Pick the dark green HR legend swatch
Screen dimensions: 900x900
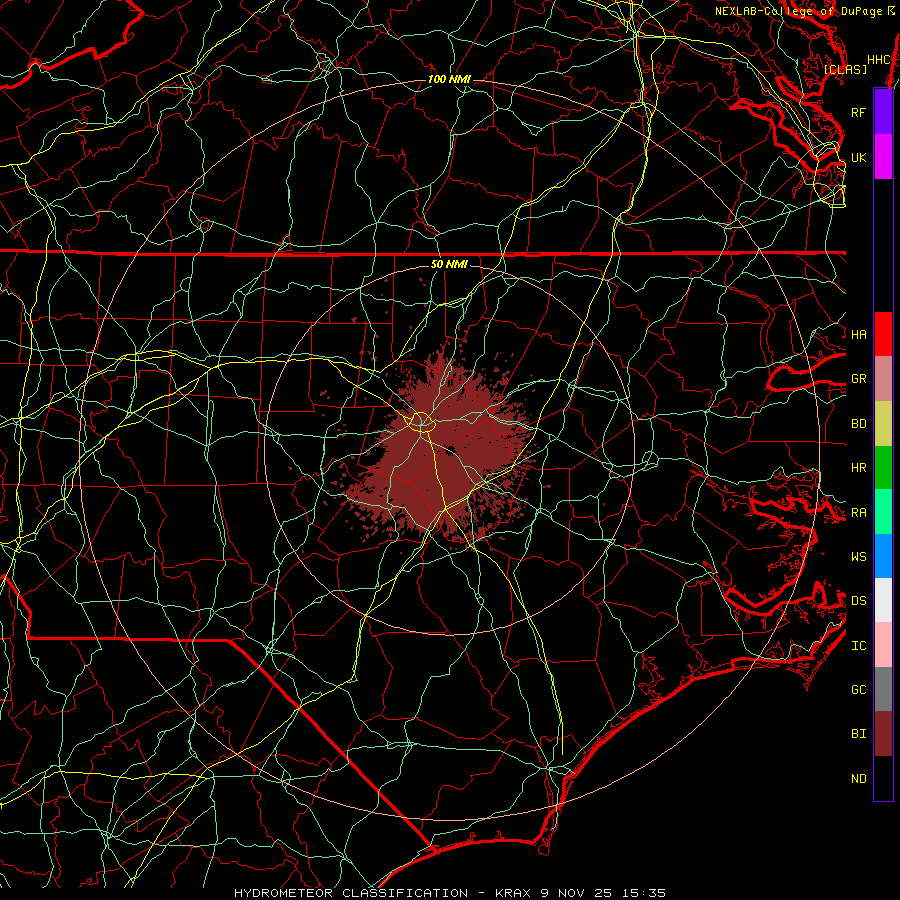point(883,468)
